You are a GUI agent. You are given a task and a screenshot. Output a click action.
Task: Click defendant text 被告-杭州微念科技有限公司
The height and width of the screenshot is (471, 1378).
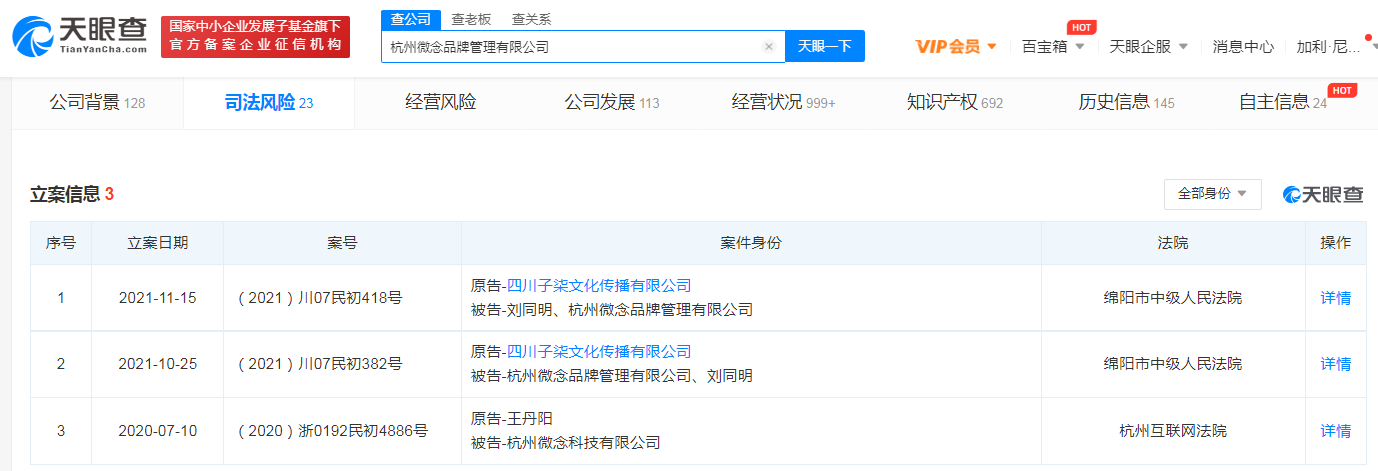pos(566,442)
